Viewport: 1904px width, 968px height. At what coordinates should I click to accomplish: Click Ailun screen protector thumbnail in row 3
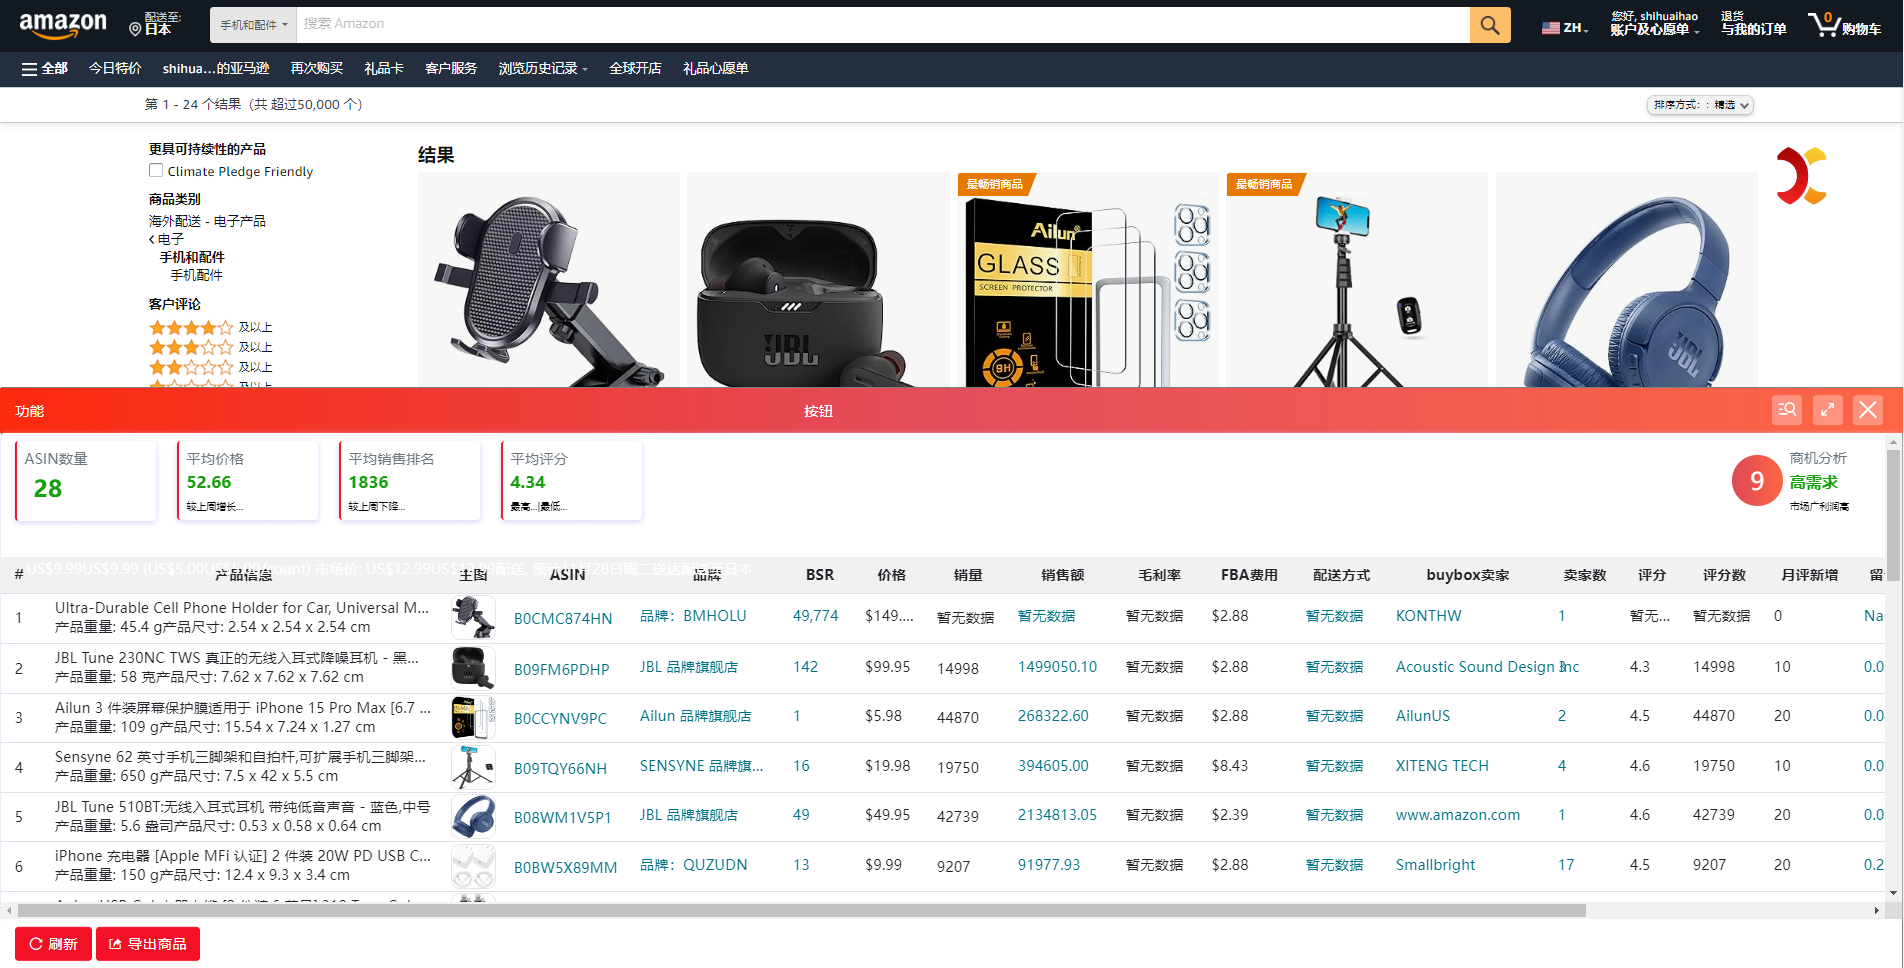473,717
